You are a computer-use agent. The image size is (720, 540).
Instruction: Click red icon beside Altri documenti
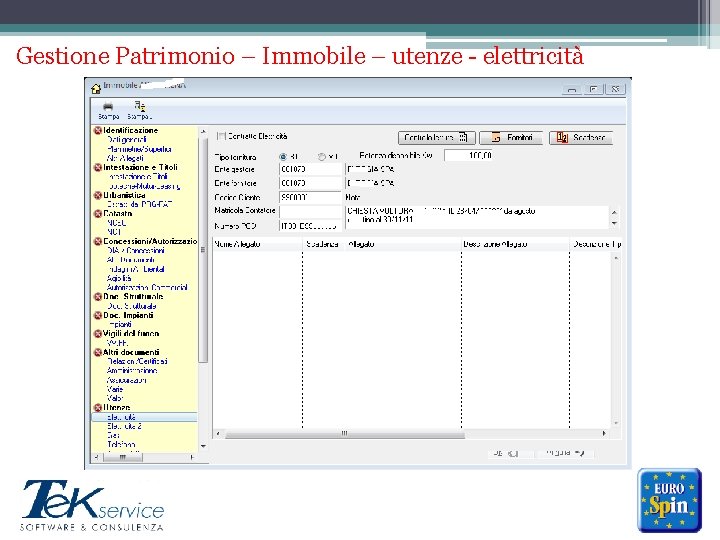pyautogui.click(x=98, y=352)
